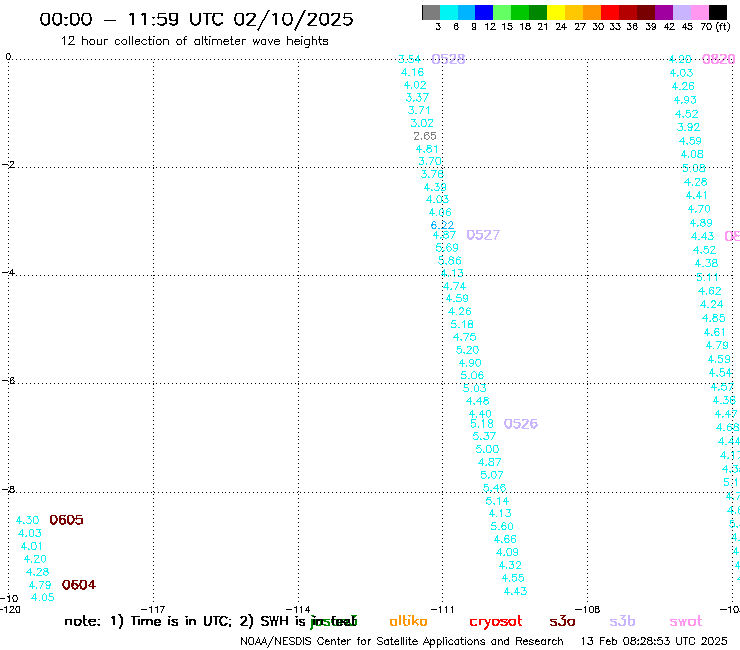Pick the bright red 30-33 ft legend swatch
Screen dimensions: 740x650
pos(610,12)
